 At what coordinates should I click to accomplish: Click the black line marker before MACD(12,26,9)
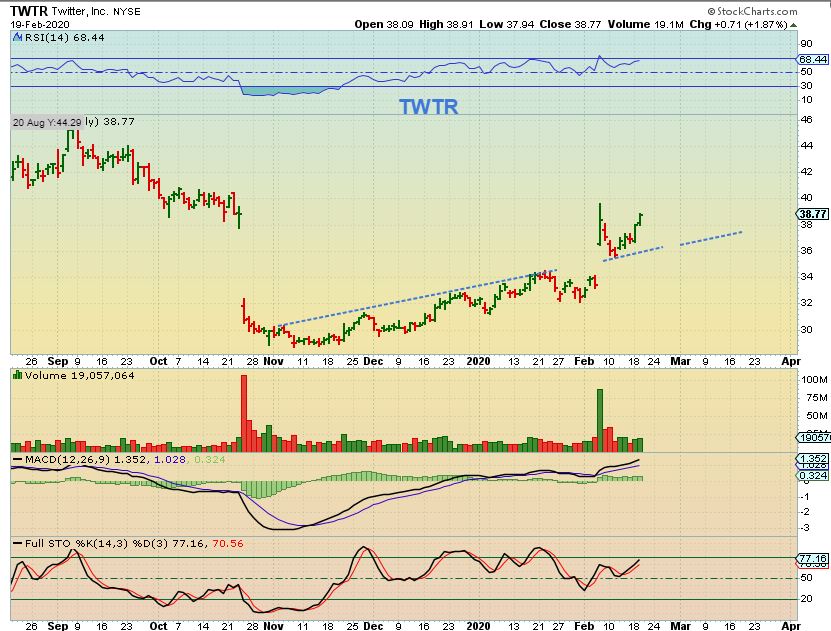coord(17,459)
